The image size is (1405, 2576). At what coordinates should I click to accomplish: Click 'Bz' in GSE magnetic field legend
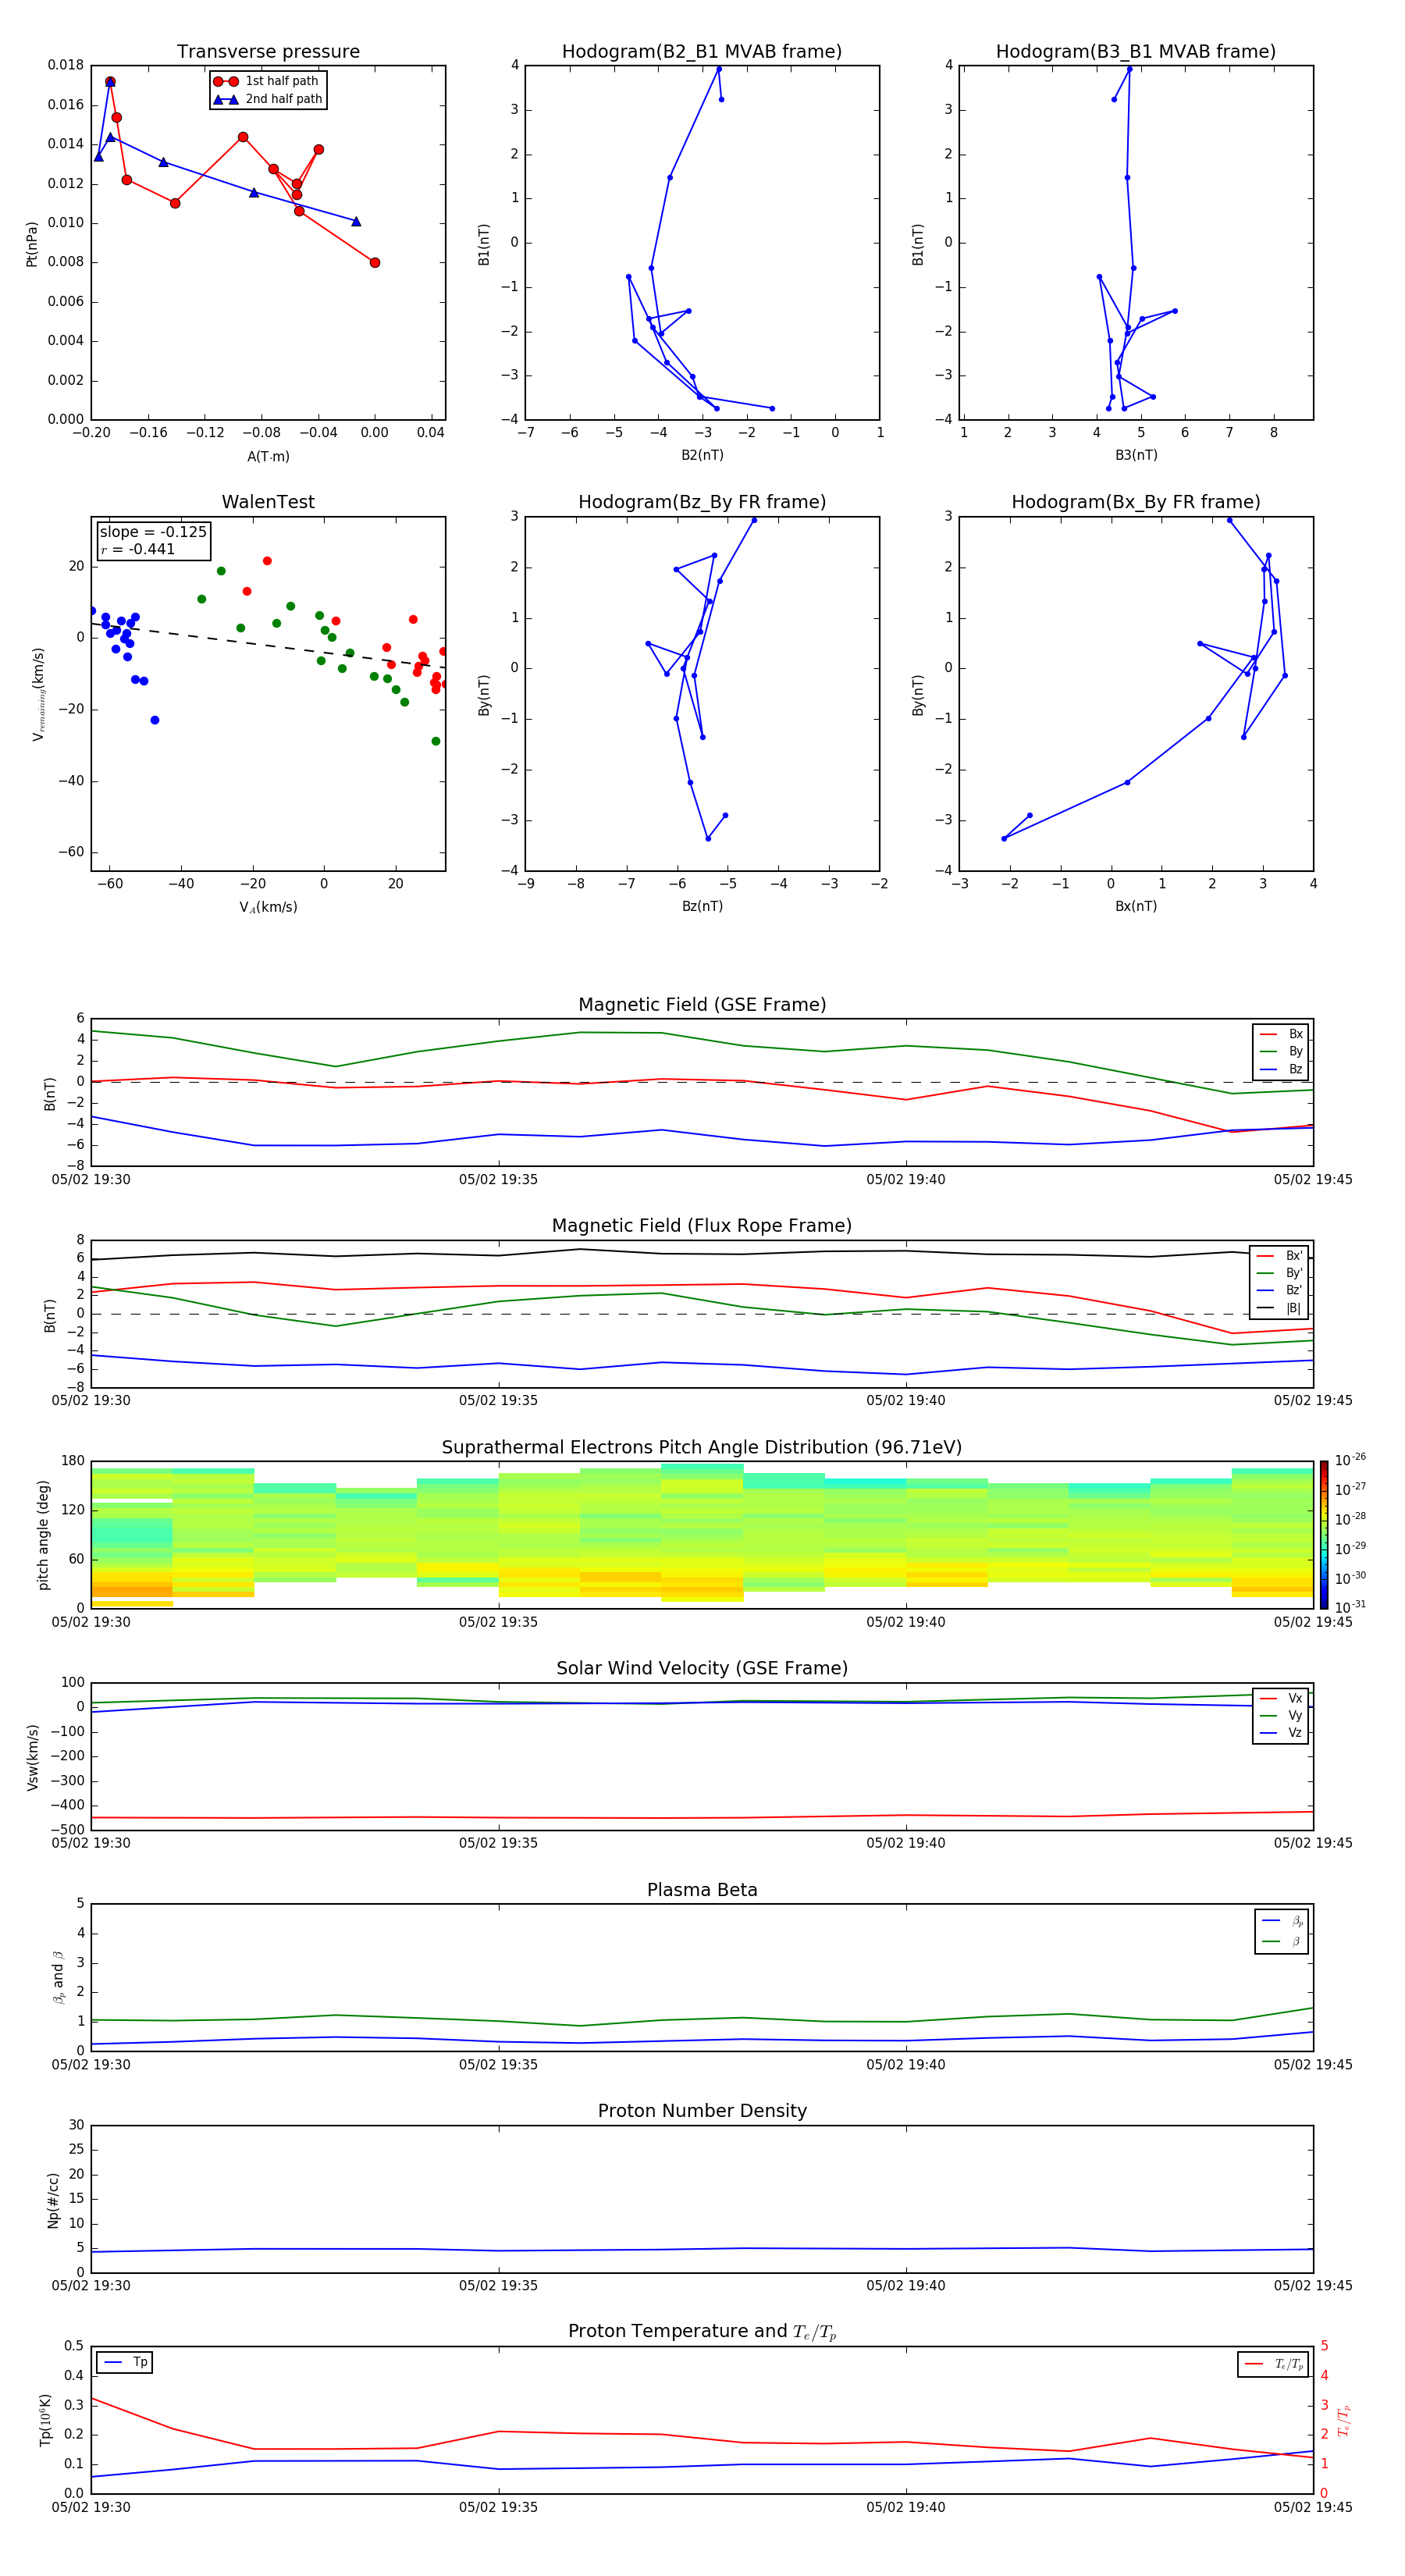tap(1282, 1069)
